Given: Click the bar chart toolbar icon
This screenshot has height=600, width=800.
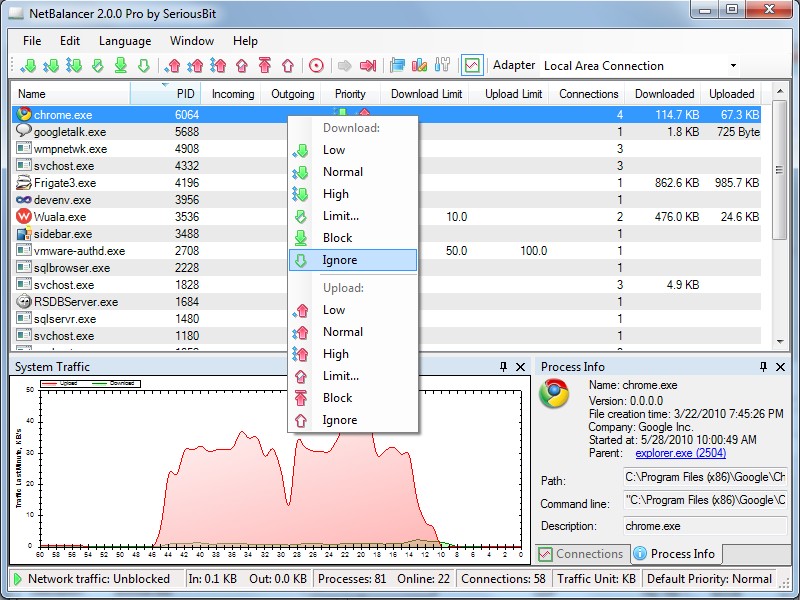Looking at the screenshot, I should pos(419,66).
